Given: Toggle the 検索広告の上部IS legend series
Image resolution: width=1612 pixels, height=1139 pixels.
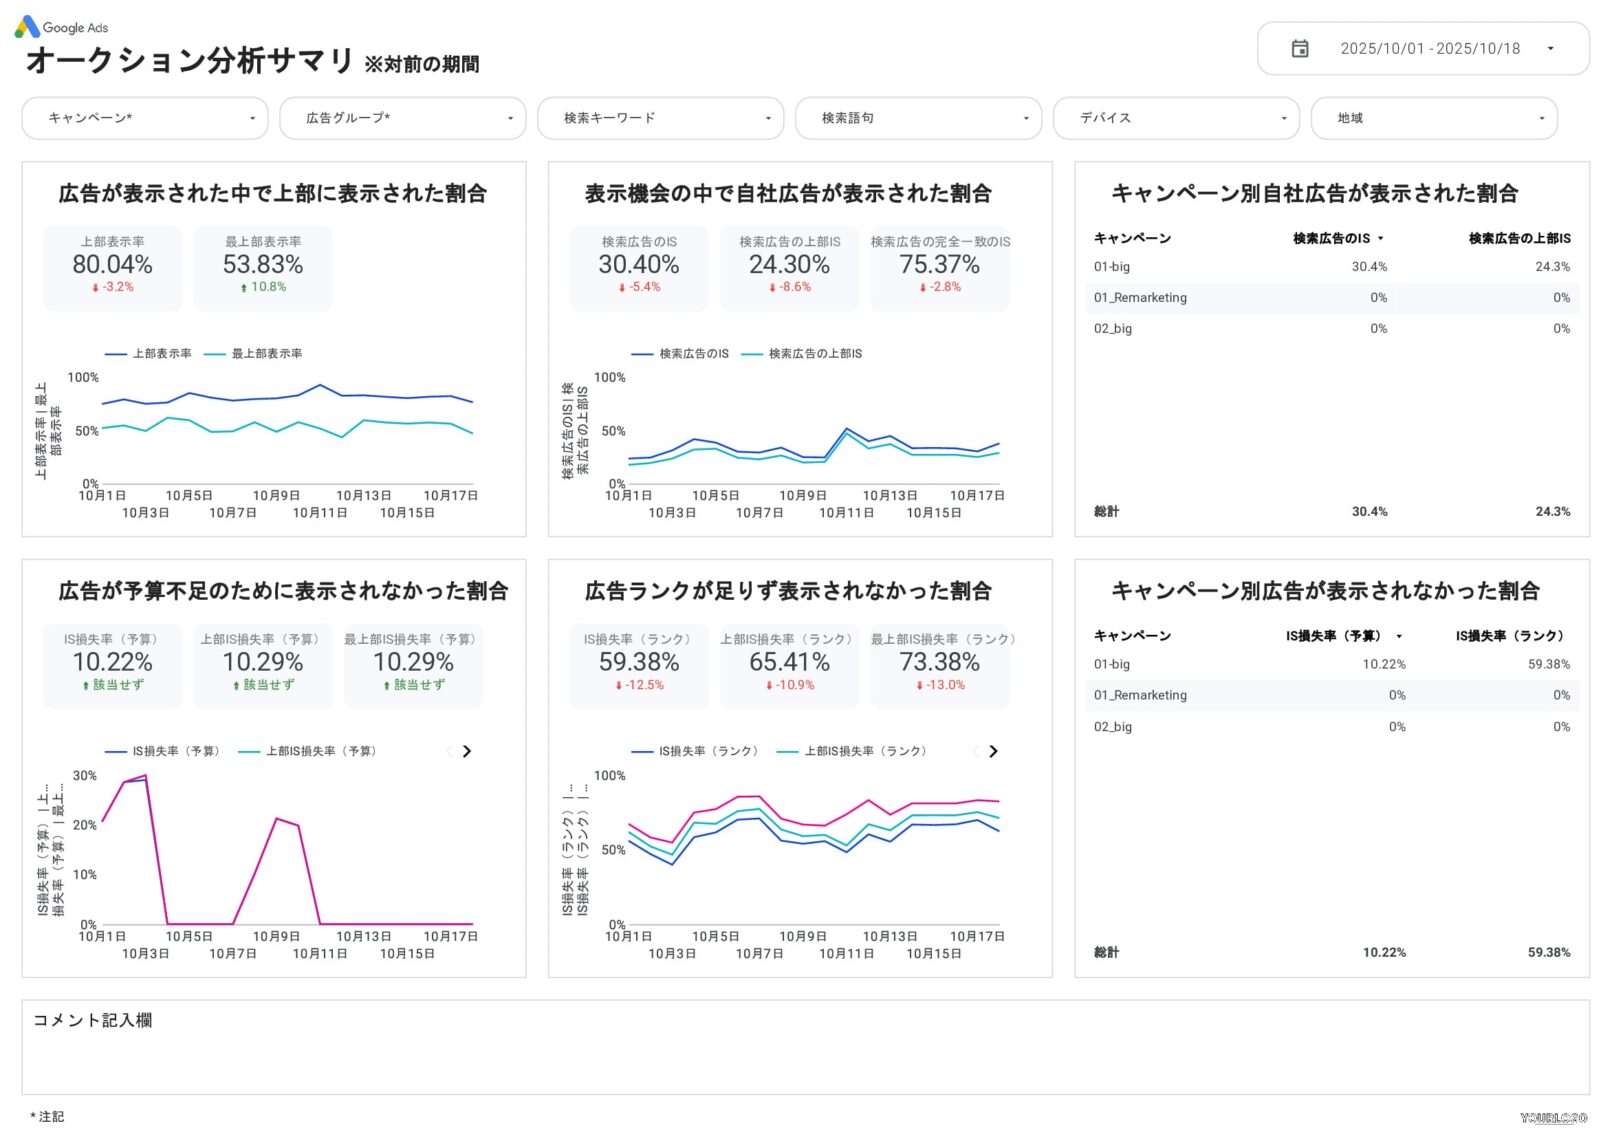Looking at the screenshot, I should point(816,353).
